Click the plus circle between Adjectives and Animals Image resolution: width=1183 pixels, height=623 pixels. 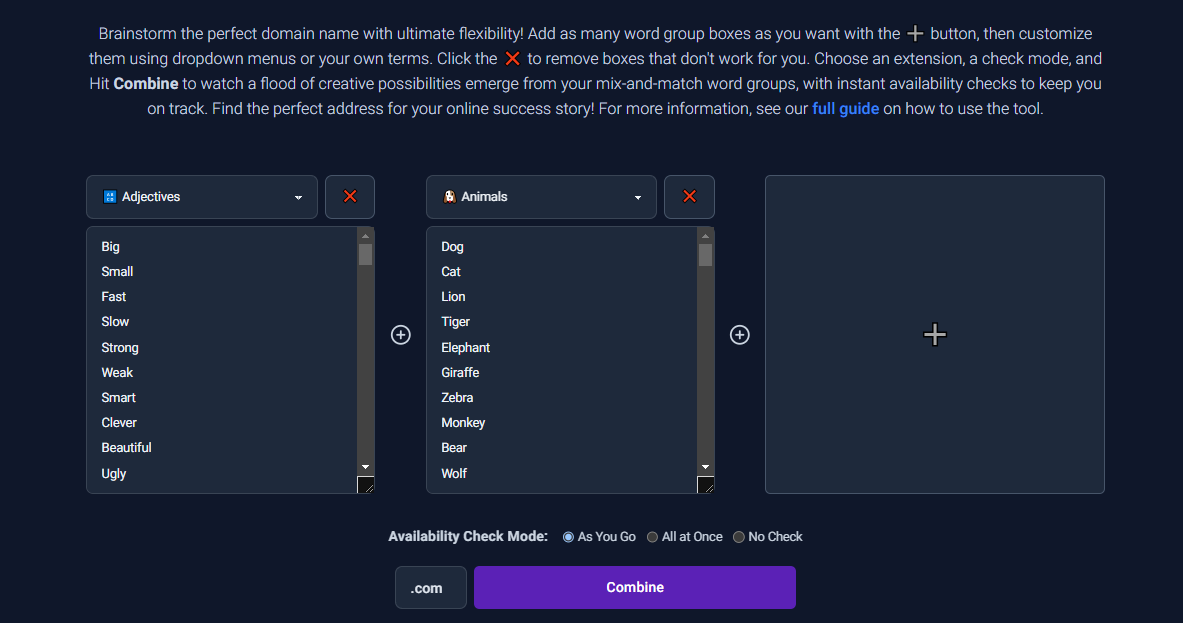pyautogui.click(x=401, y=335)
